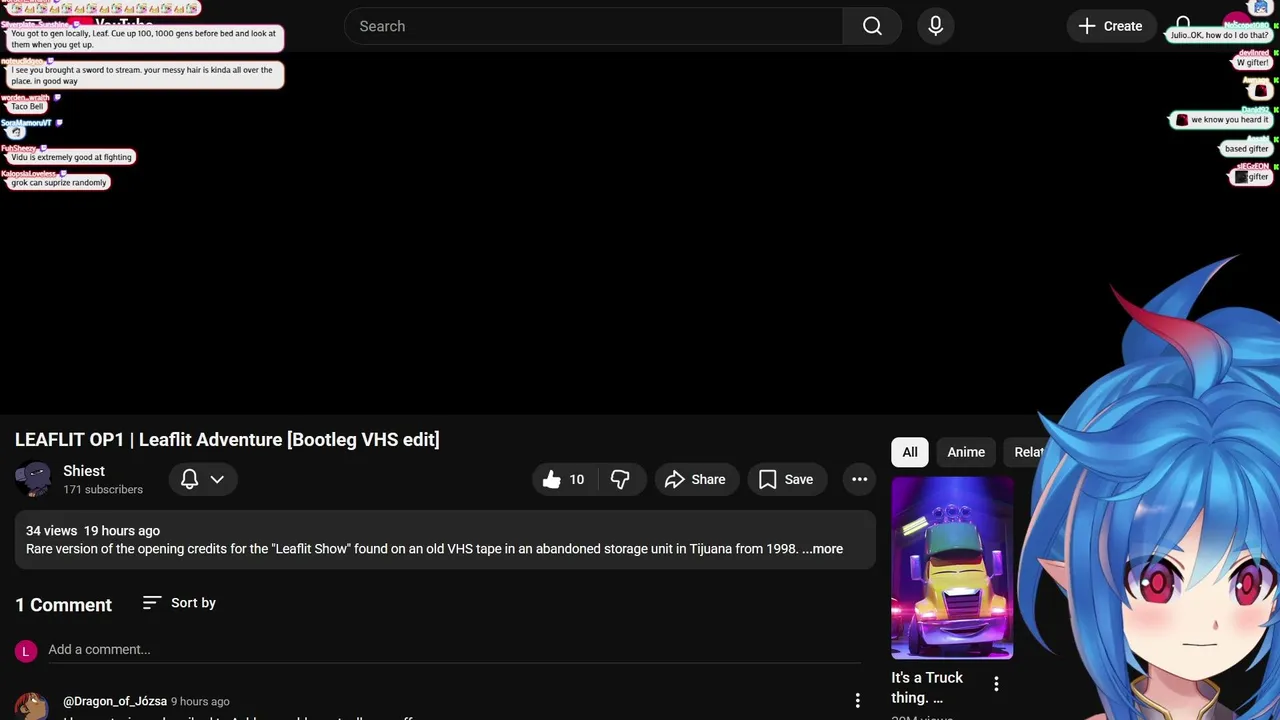Click chat message 'grok can suprize randomly'
This screenshot has height=720, width=1280.
pos(58,183)
